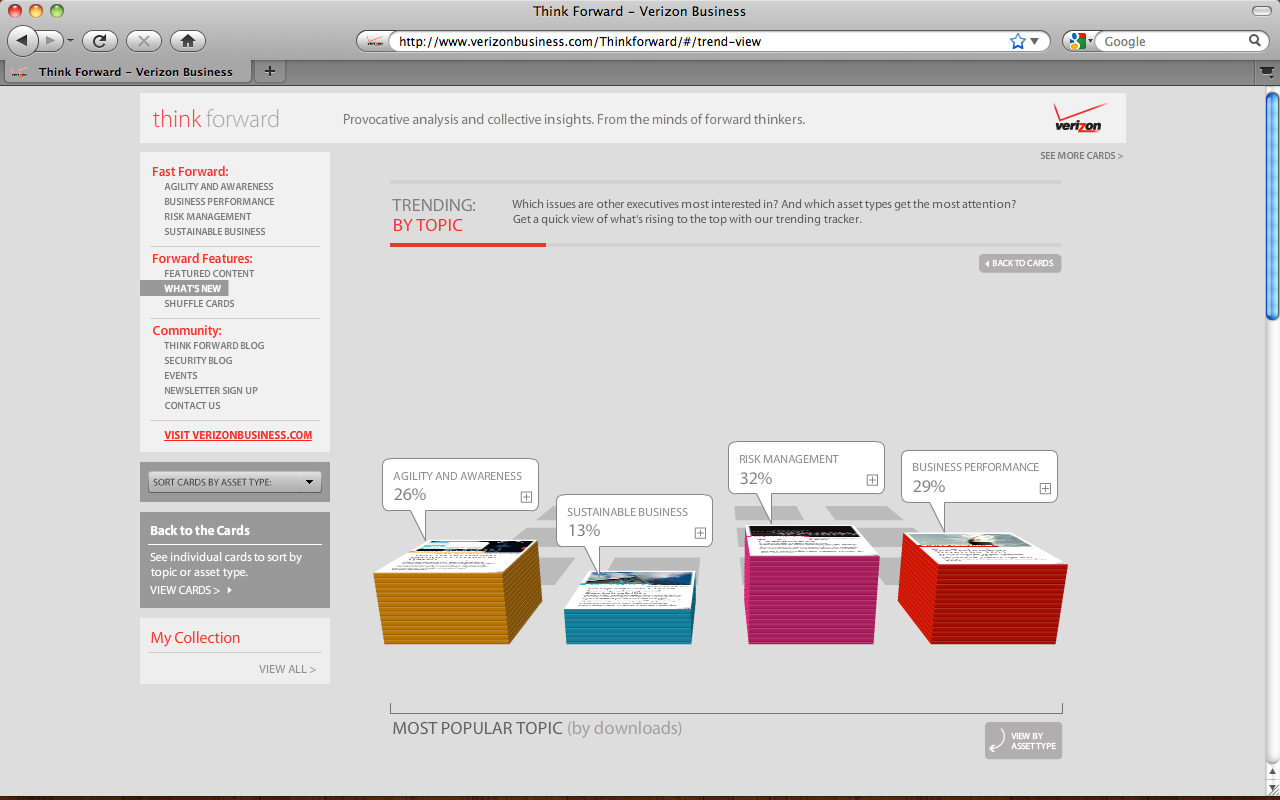Screen dimensions: 1280x800
Task: Click the window toolbar toggle pill button
Action: pos(1261,11)
